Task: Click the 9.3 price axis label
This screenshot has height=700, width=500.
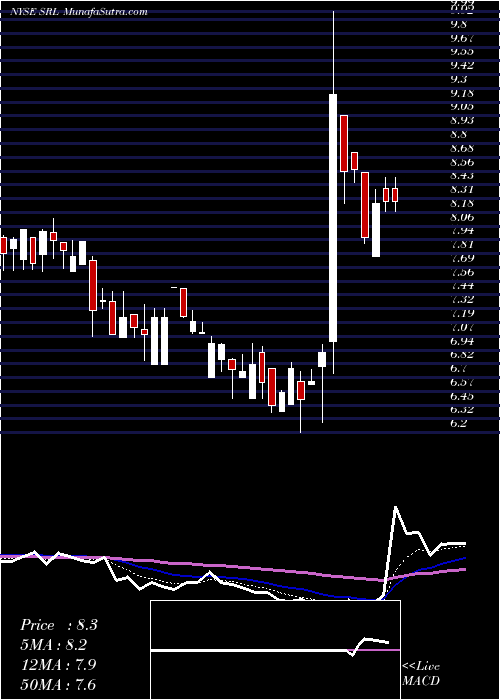Action: tap(459, 79)
